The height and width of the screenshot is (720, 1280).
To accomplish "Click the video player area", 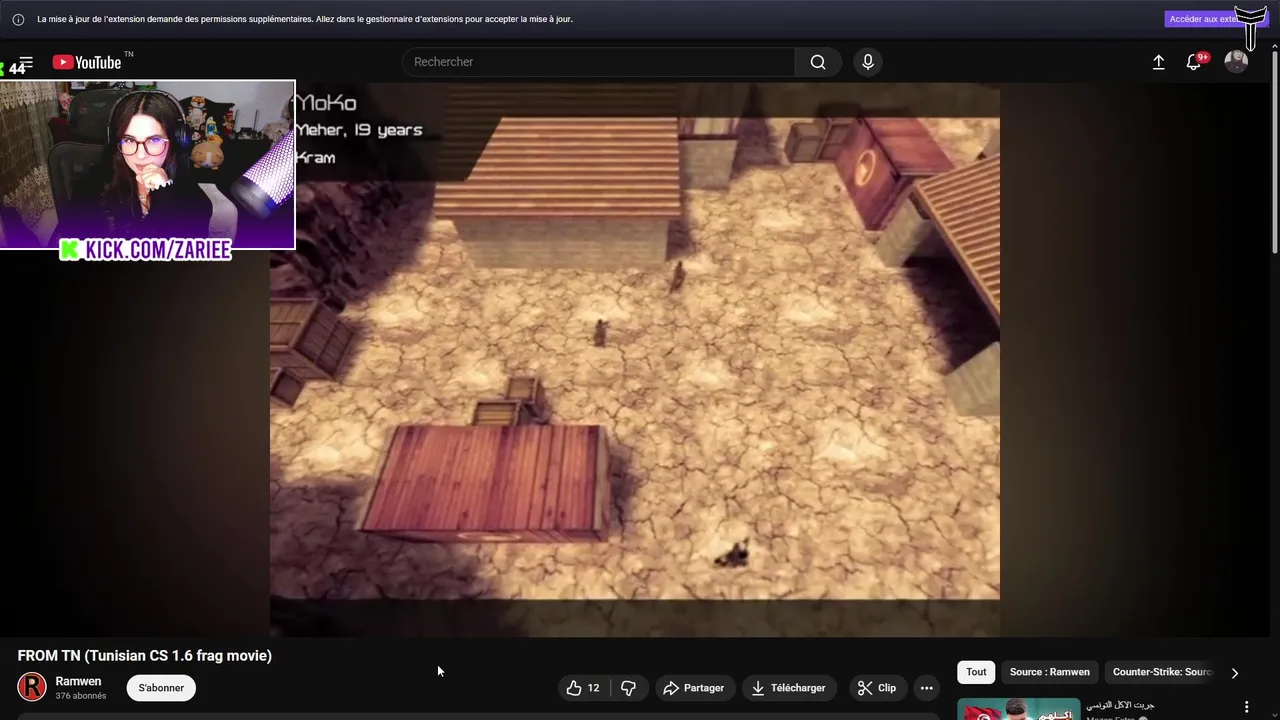I will pyautogui.click(x=635, y=360).
